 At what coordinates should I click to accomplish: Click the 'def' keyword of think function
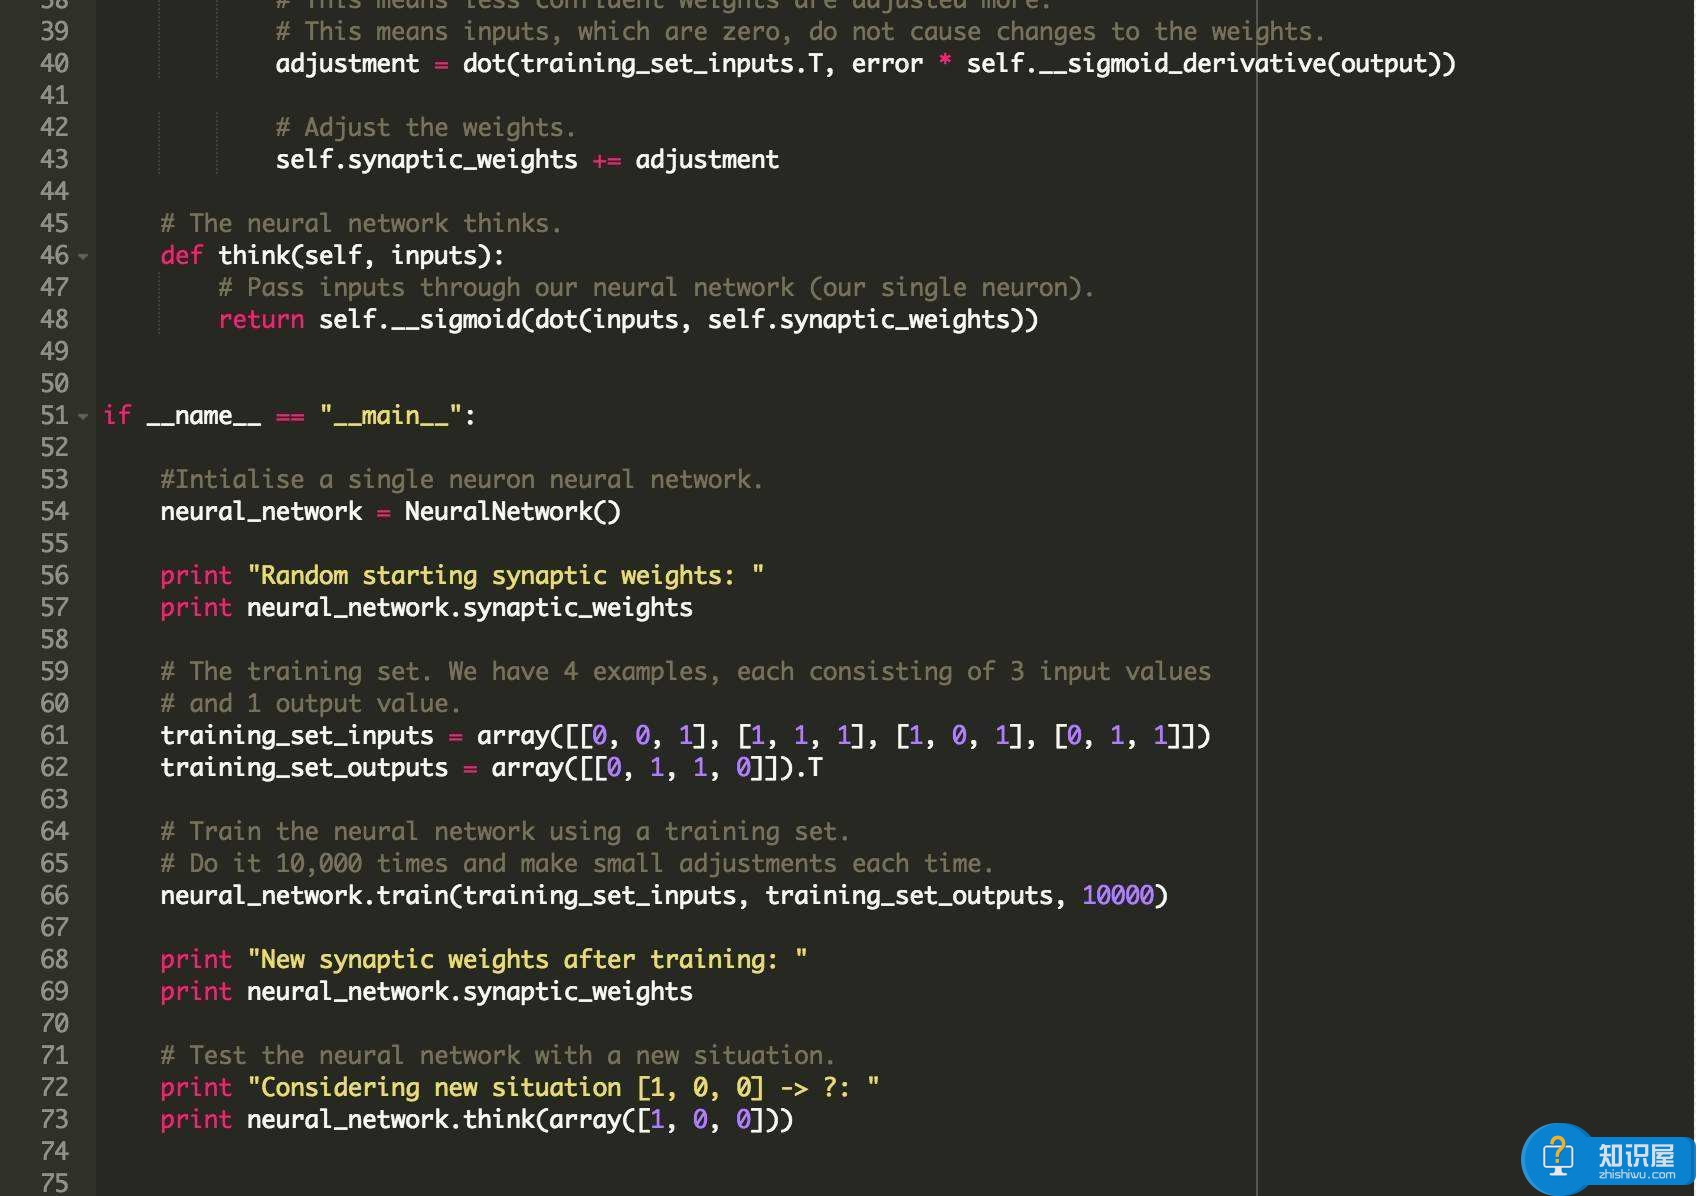click(x=182, y=255)
